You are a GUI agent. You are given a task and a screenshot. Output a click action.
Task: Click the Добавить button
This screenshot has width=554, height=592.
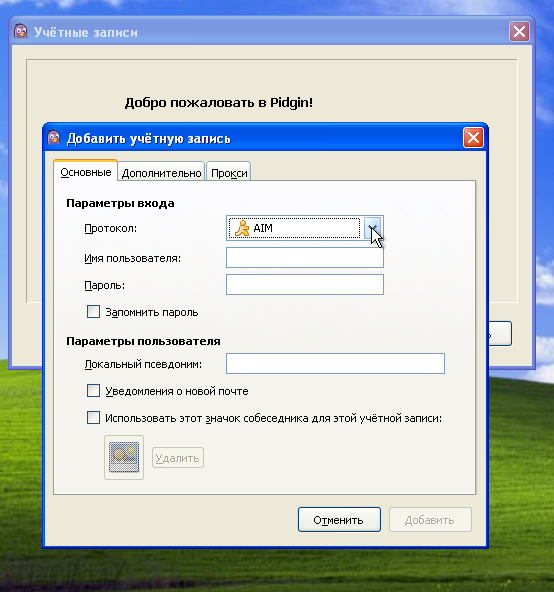(x=430, y=520)
